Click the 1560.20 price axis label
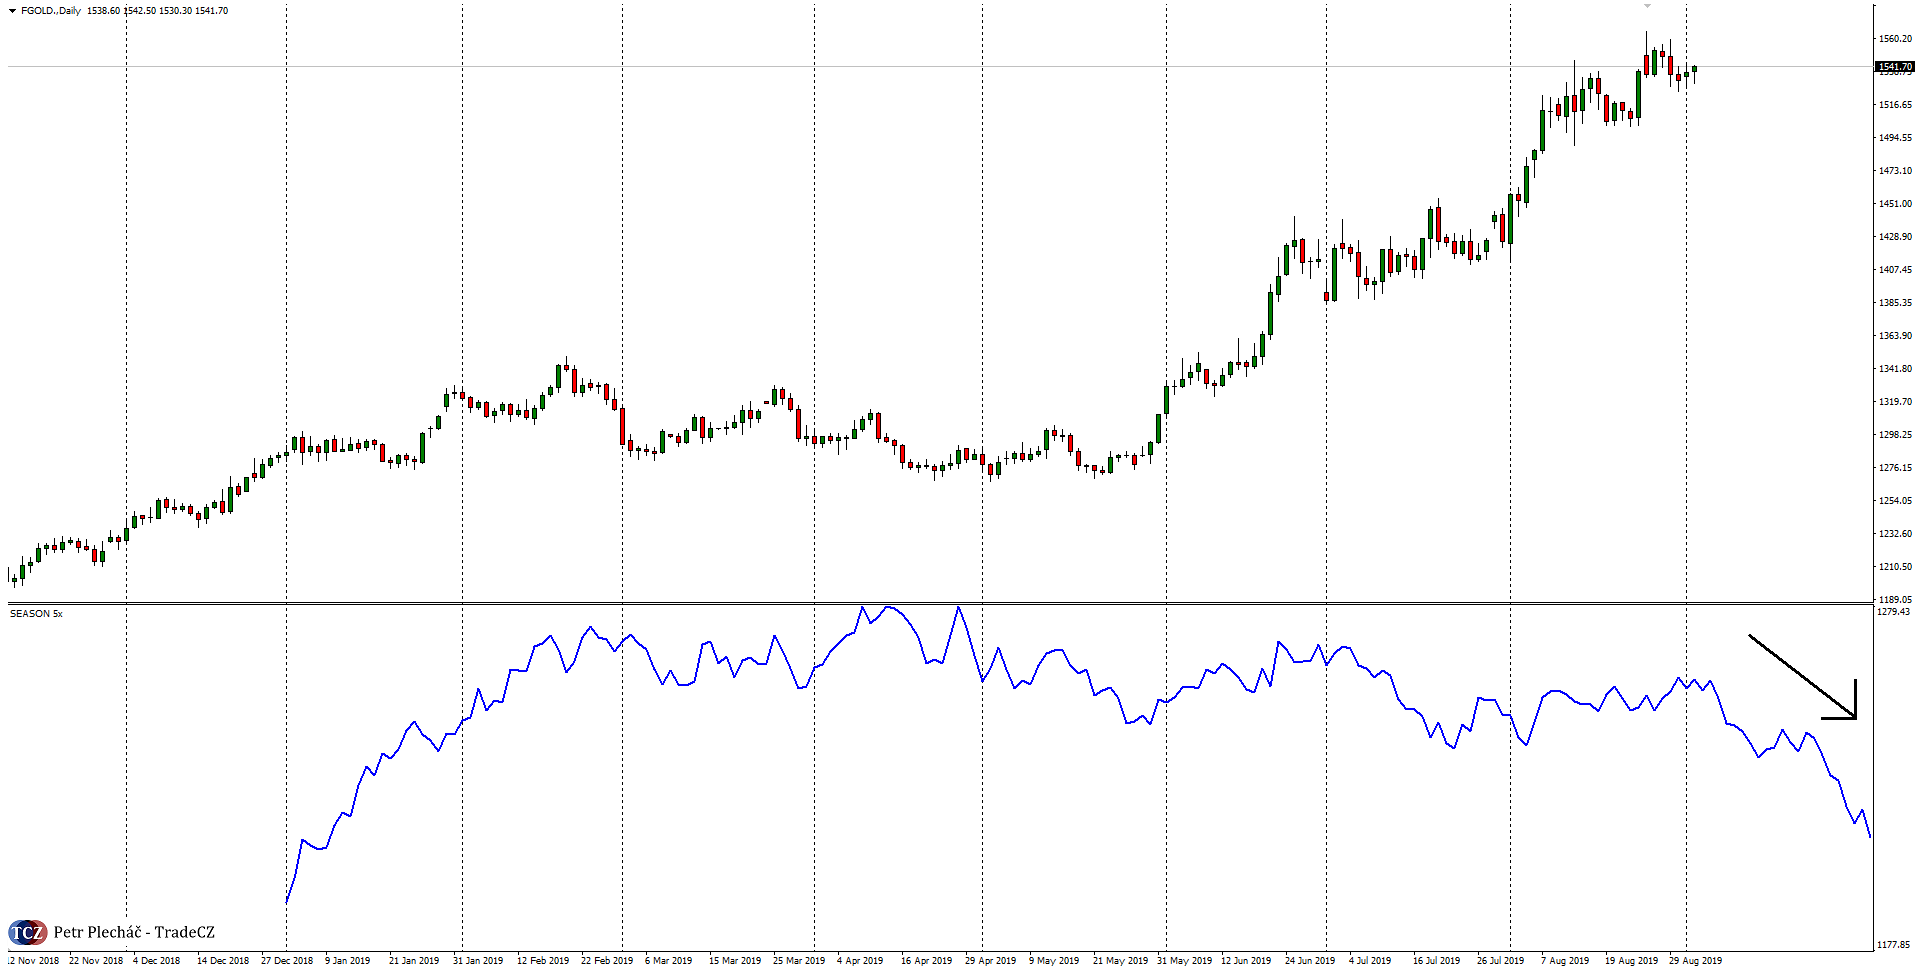Screen dimensions: 1920x978 1895,39
